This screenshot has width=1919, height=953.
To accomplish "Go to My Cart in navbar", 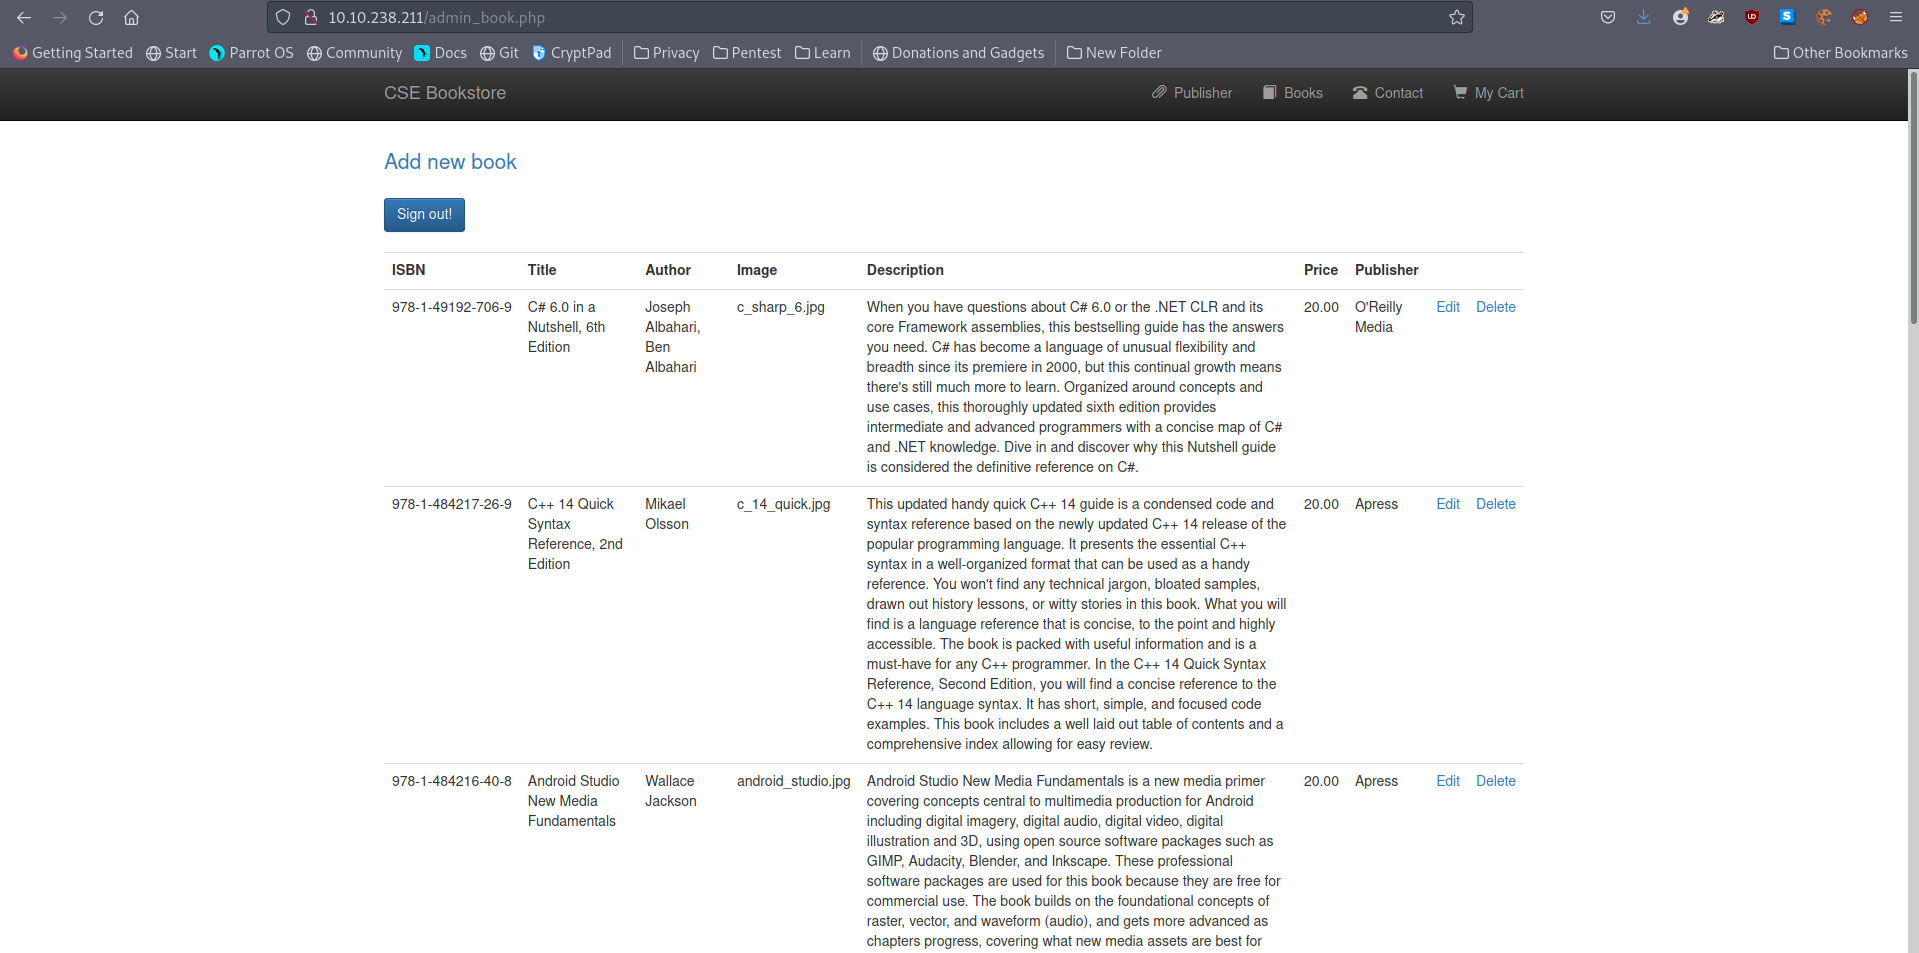I will [x=1488, y=93].
